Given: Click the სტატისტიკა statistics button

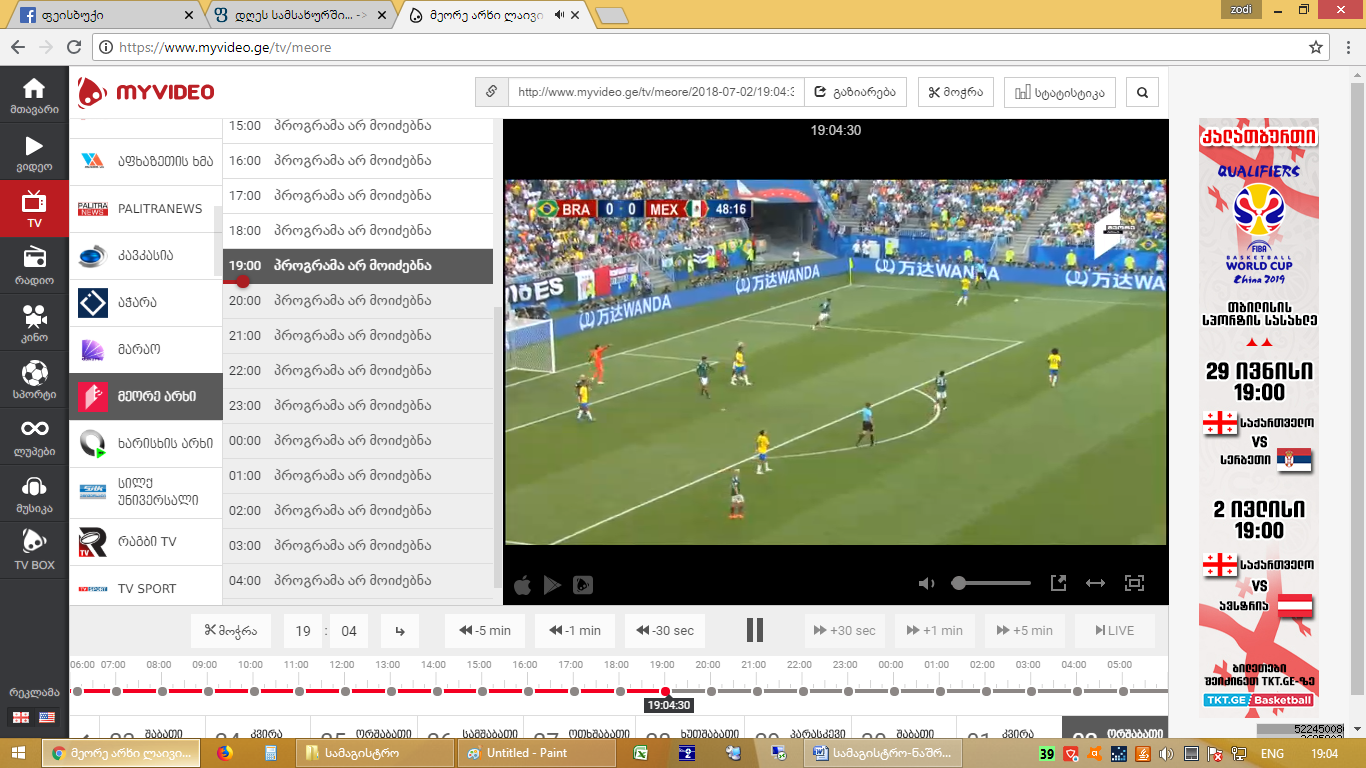Looking at the screenshot, I should click(1060, 93).
